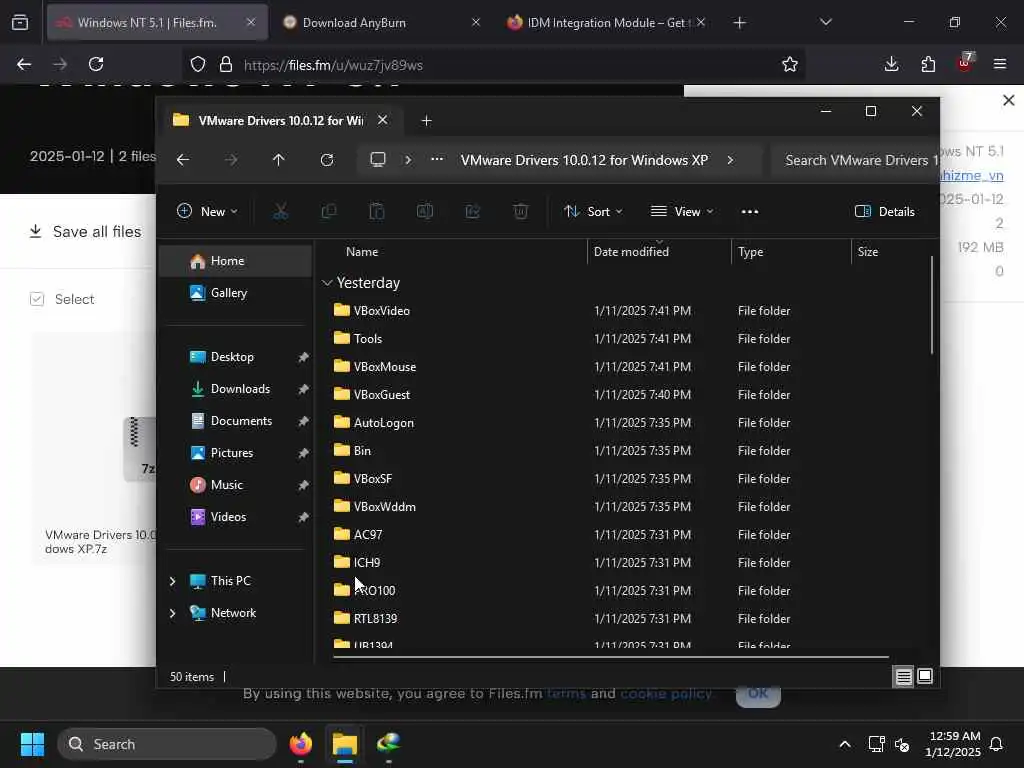
Task: Open the New dropdown in Explorer
Action: coord(208,212)
